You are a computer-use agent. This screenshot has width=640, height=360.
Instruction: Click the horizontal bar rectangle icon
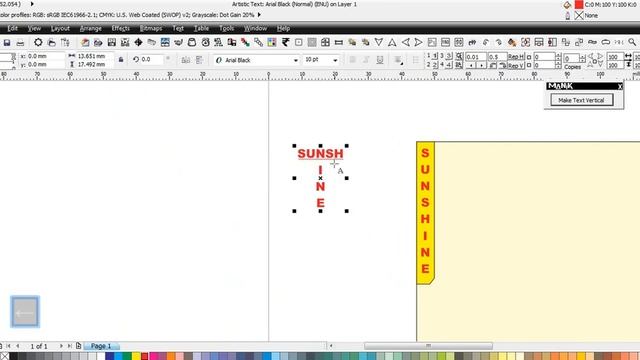click(x=338, y=42)
